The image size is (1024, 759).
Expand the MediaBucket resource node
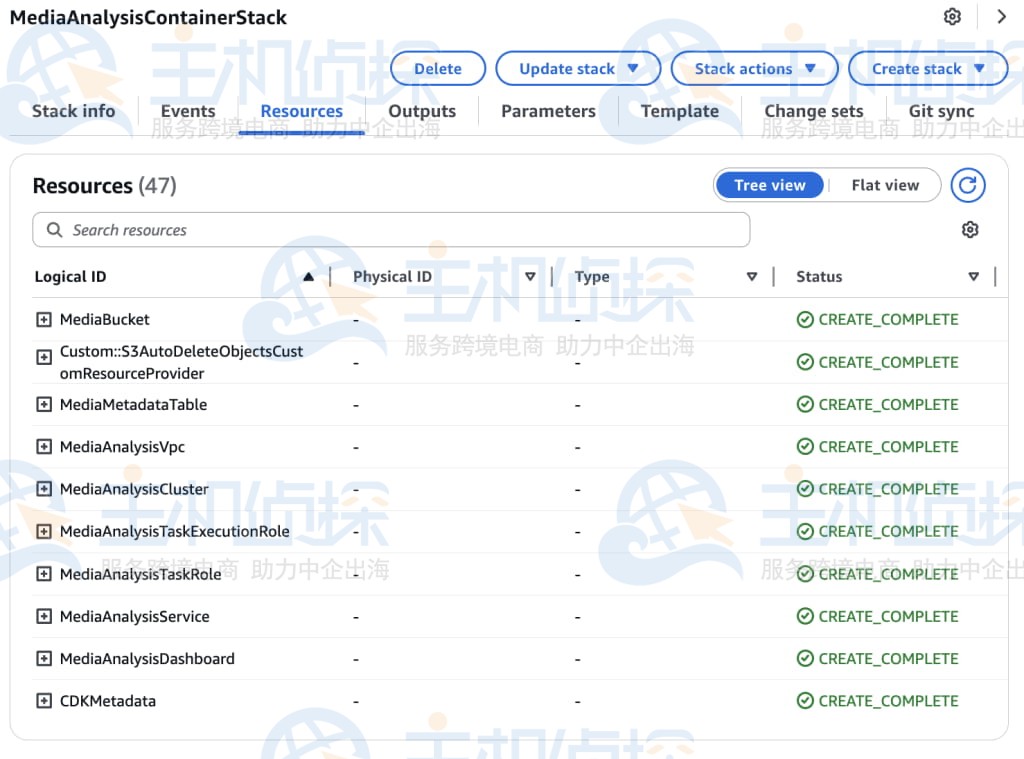[43, 320]
